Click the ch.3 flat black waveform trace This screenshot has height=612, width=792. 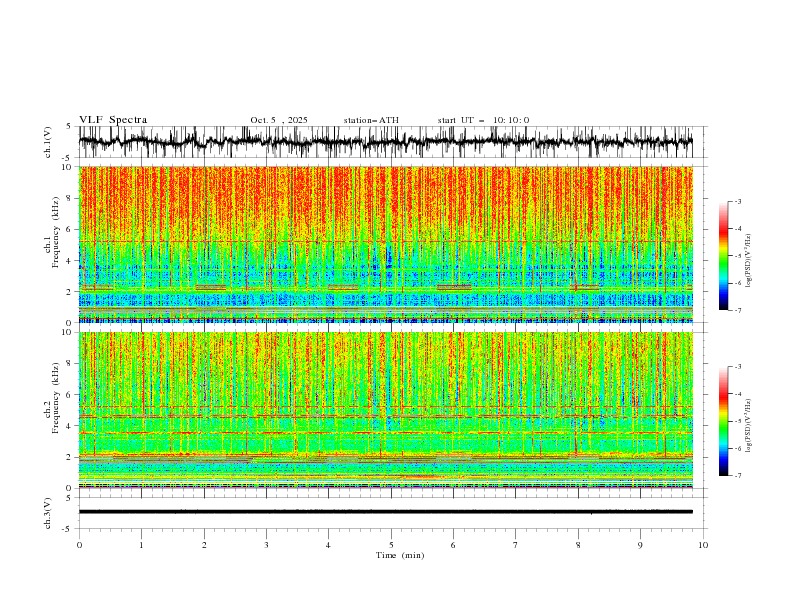click(385, 512)
